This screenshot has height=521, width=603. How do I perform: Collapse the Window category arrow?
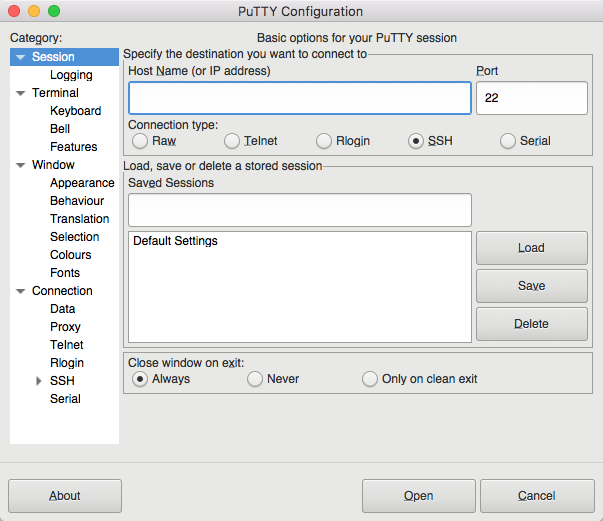tap(20, 165)
